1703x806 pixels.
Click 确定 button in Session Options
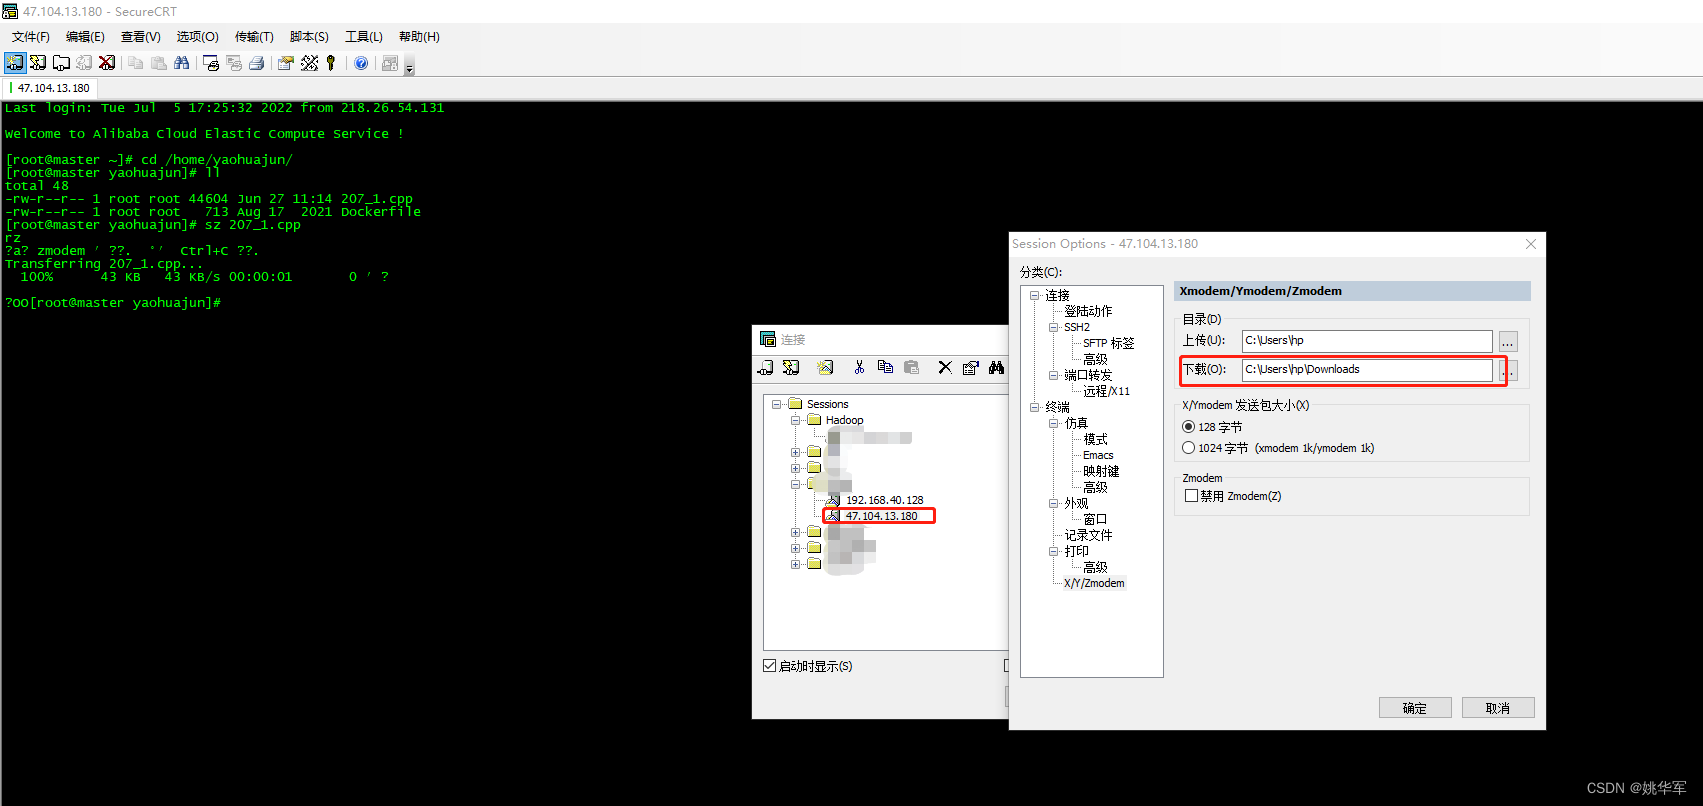click(x=1414, y=708)
